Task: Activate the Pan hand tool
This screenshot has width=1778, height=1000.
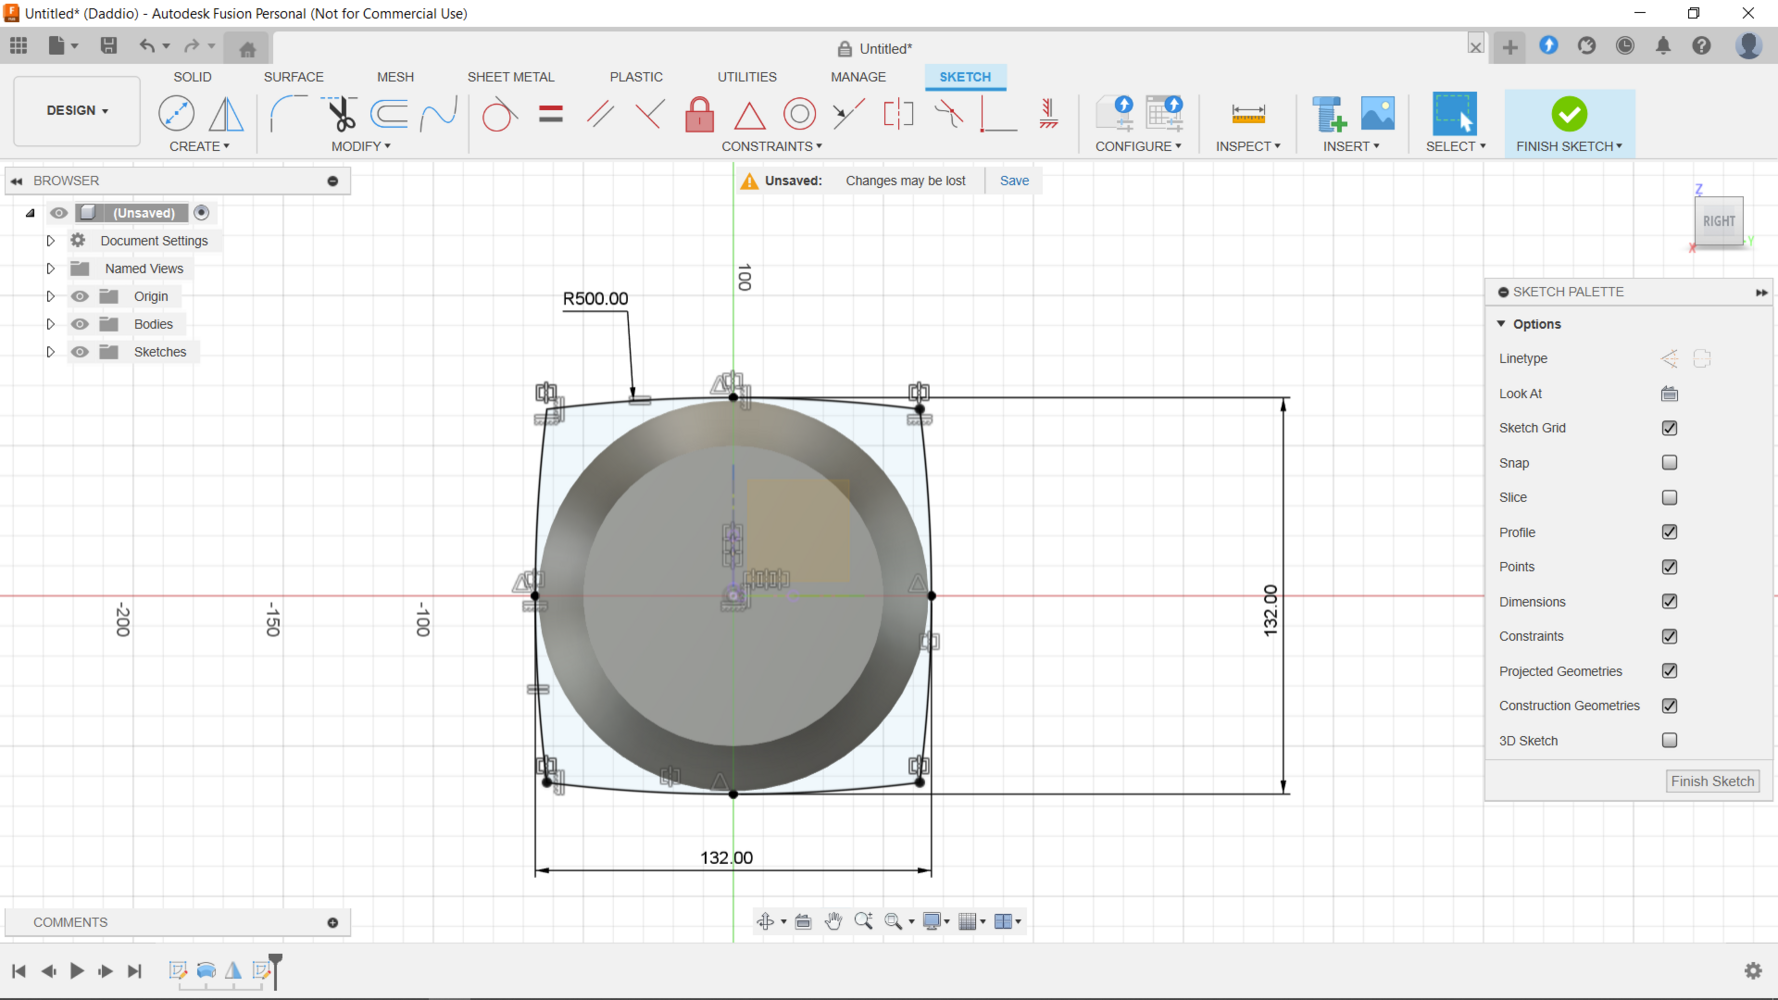Action: (x=833, y=921)
